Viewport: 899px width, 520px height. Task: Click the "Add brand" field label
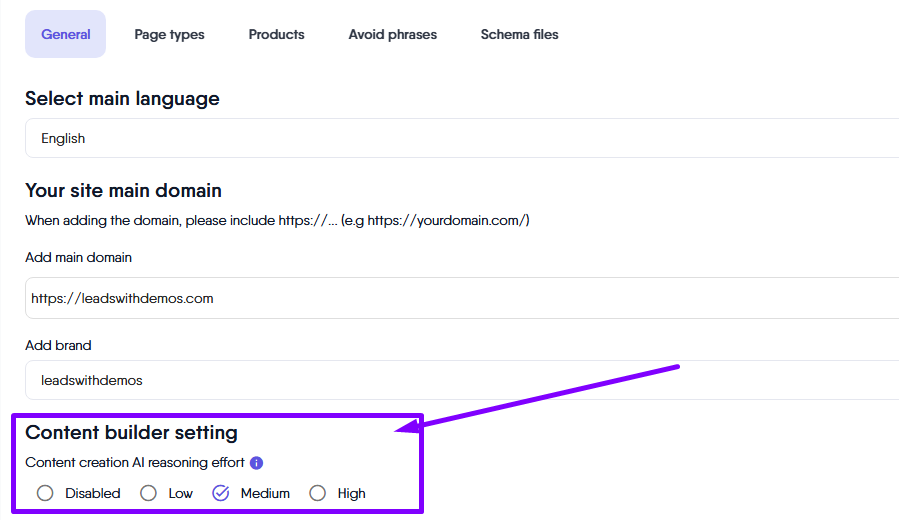tap(58, 345)
